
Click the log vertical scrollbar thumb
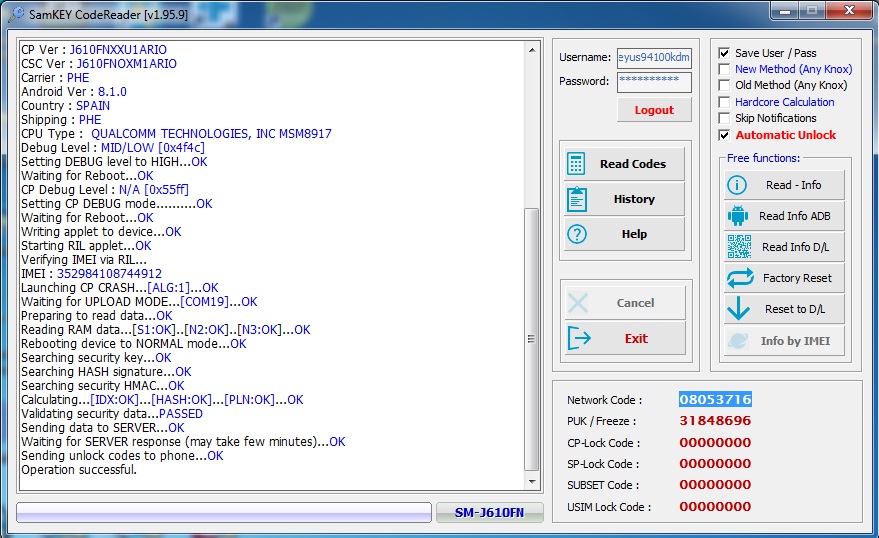(x=531, y=339)
